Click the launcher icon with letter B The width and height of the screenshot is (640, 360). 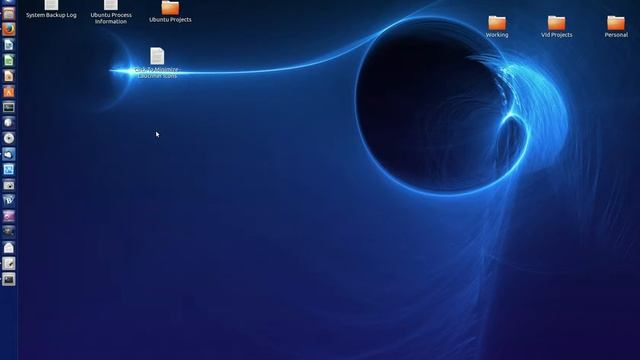[9, 200]
